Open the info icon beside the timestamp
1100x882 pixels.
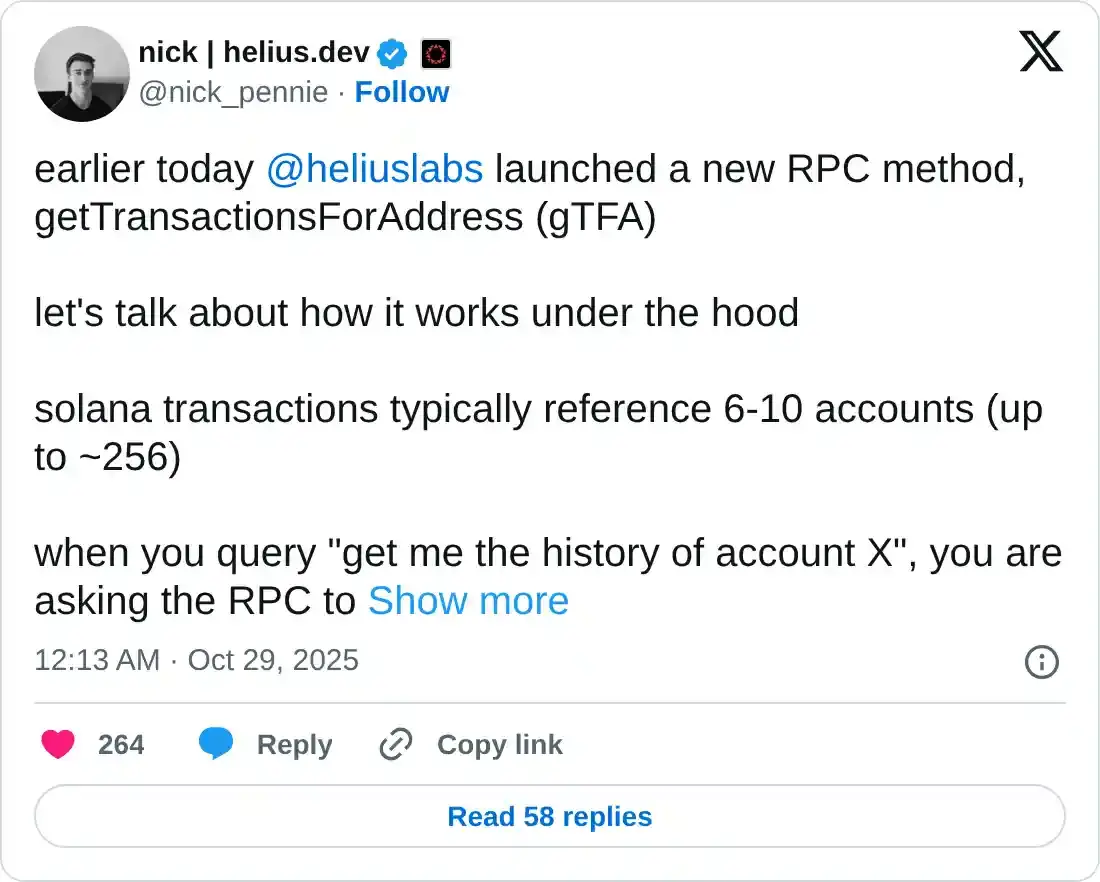[x=1041, y=662]
